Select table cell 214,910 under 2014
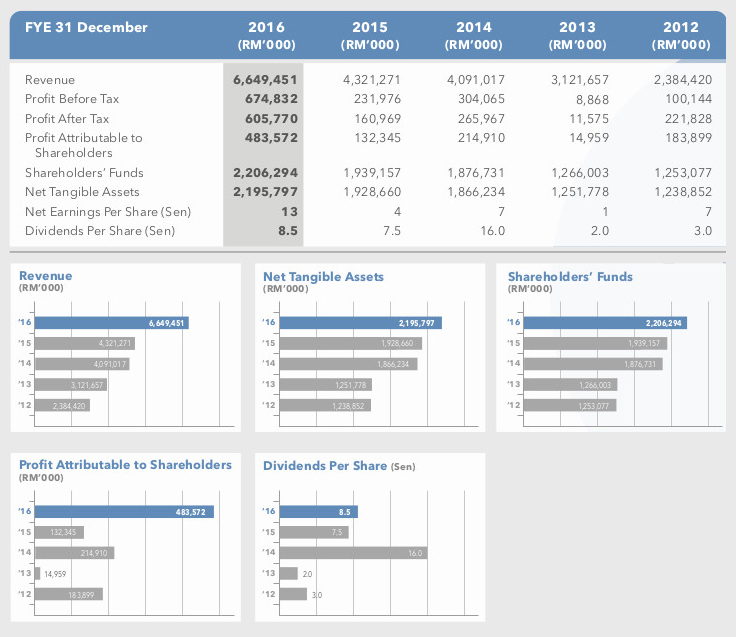The image size is (736, 637). point(482,138)
